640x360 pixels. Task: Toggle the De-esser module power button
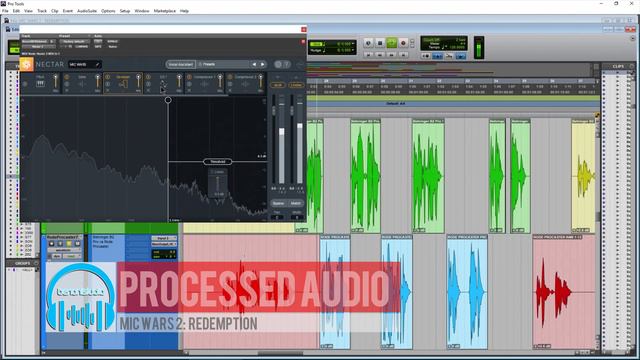pos(108,77)
